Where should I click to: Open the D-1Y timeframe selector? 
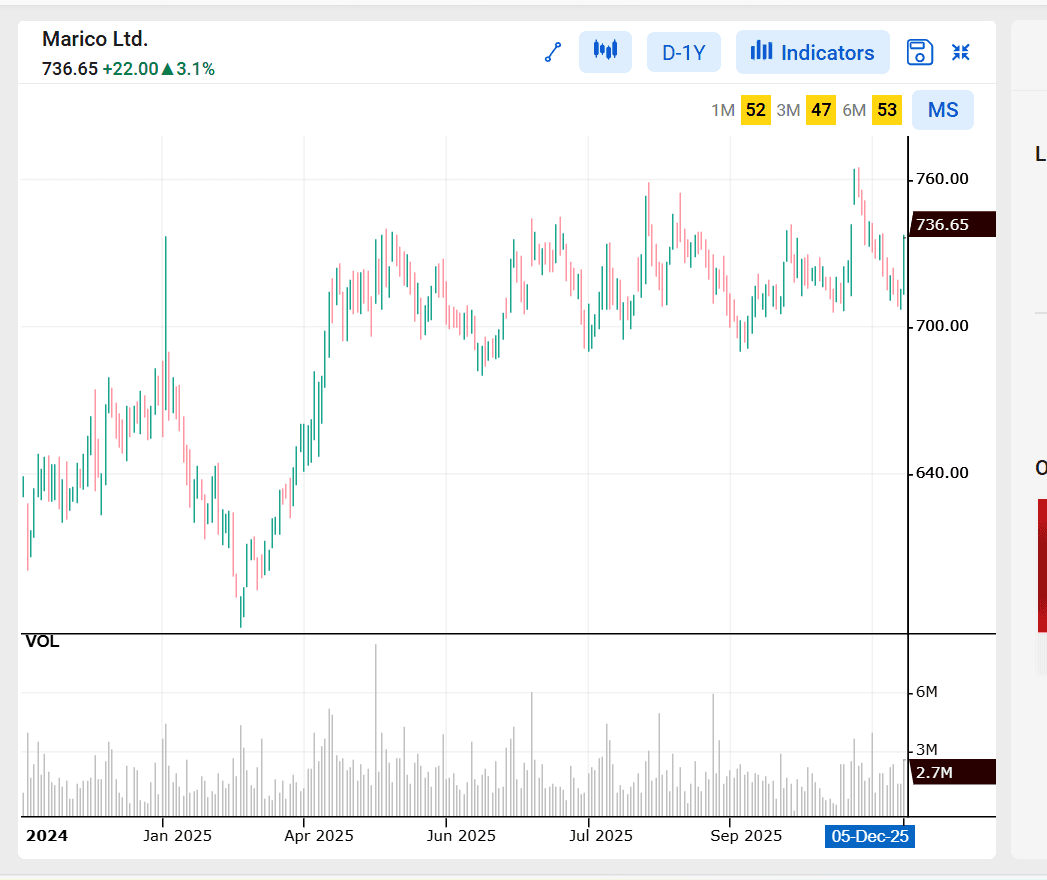pos(684,52)
